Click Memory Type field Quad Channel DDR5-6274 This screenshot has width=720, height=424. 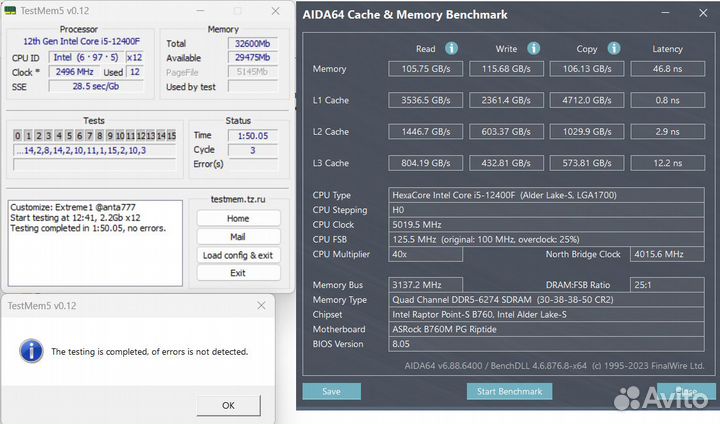pyautogui.click(x=546, y=300)
